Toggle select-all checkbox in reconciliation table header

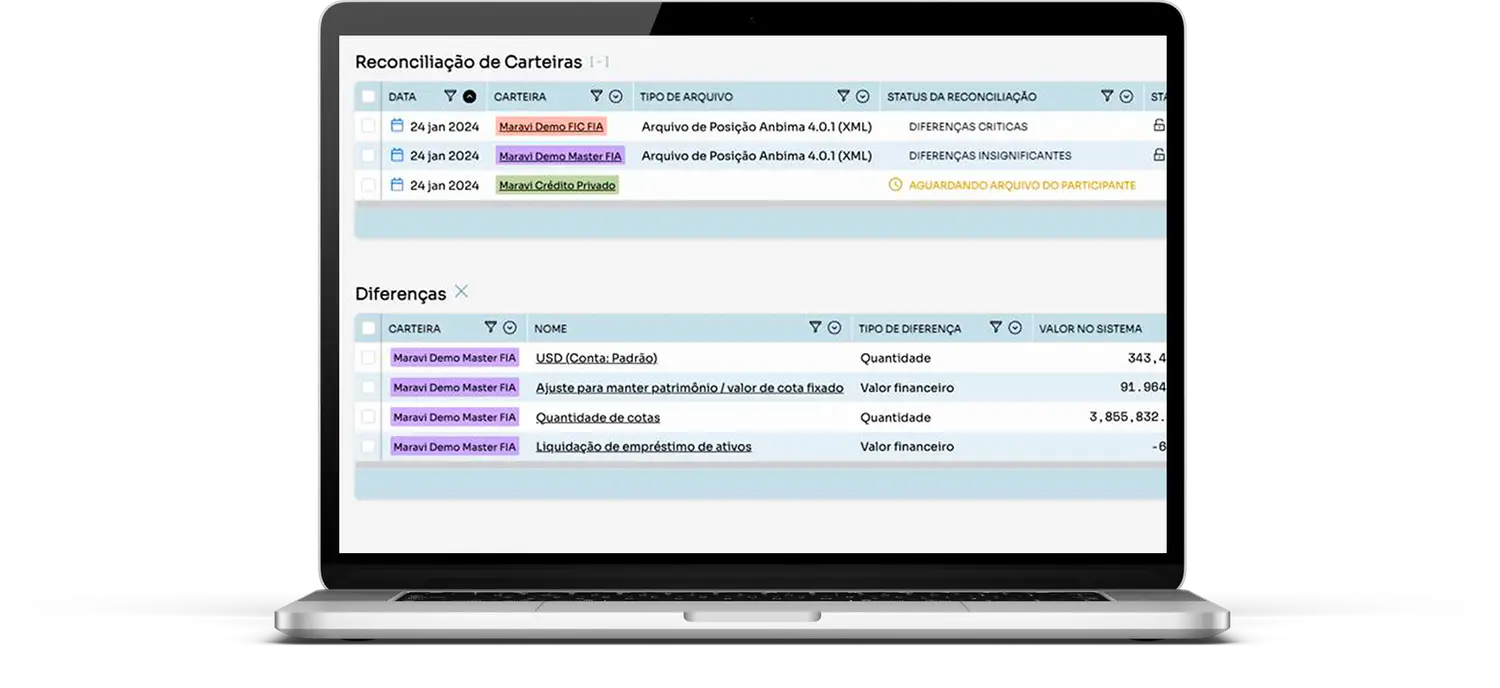click(x=369, y=97)
